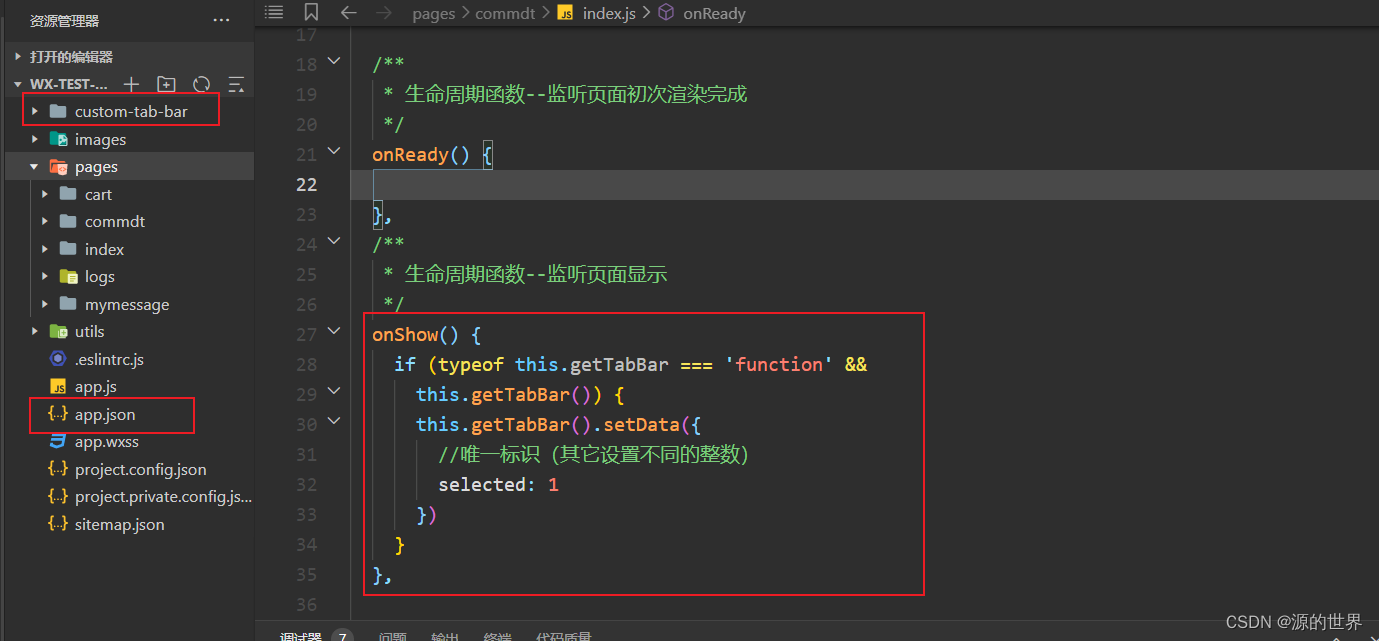Navigate back with the left arrow
This screenshot has height=641, width=1379.
pyautogui.click(x=348, y=13)
